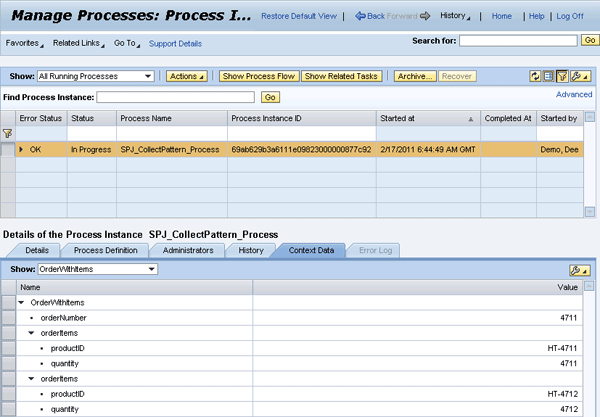600x417 pixels.
Task: Sort by the Started at column header
Action: coord(427,118)
